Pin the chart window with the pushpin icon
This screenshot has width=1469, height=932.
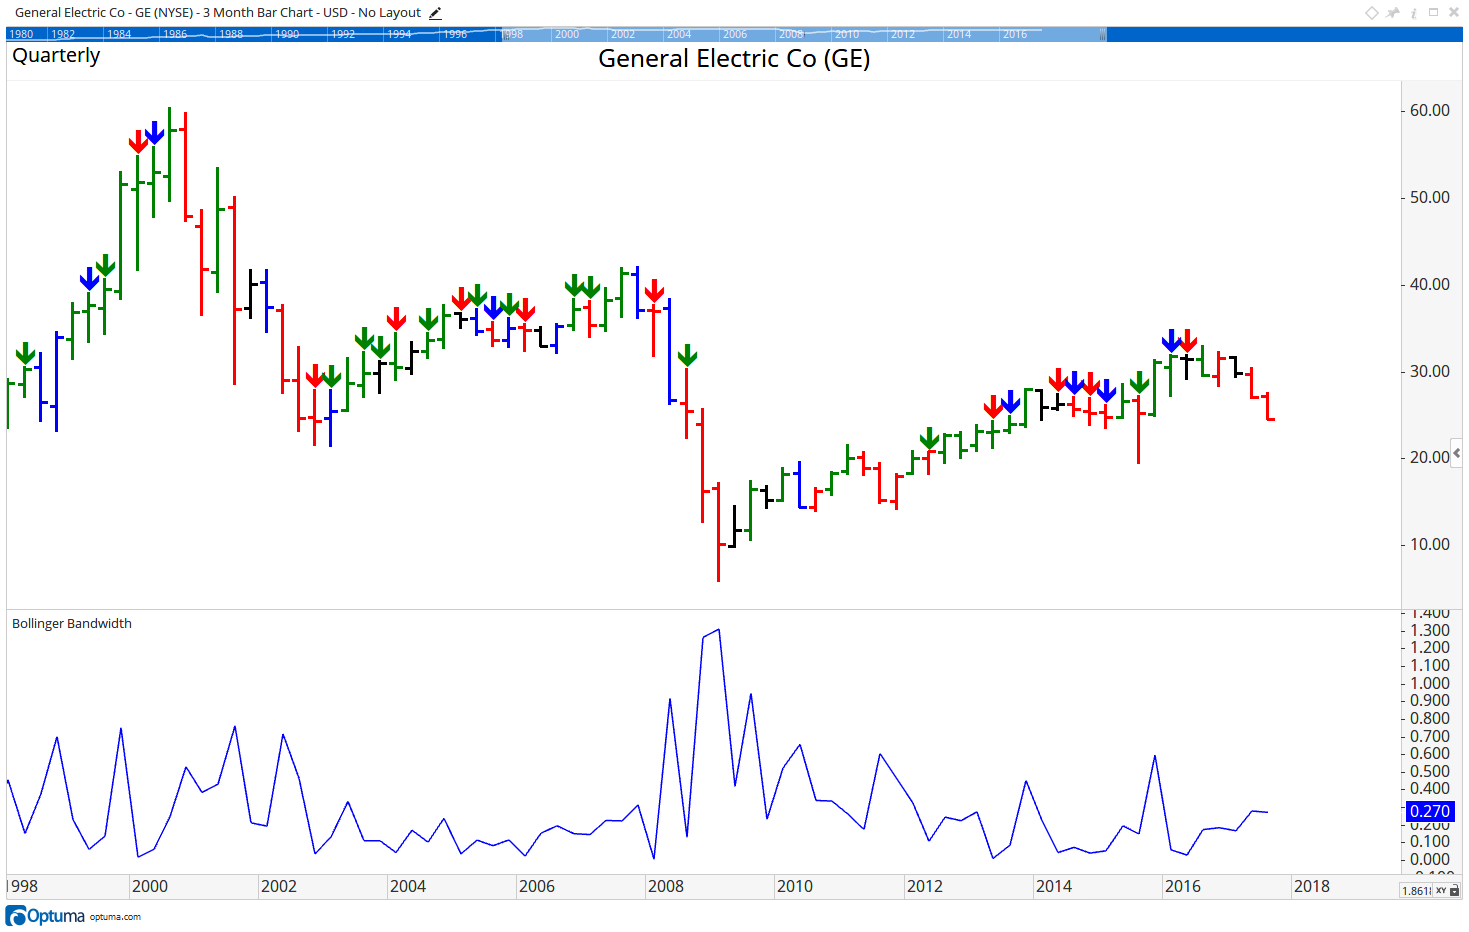(1393, 13)
